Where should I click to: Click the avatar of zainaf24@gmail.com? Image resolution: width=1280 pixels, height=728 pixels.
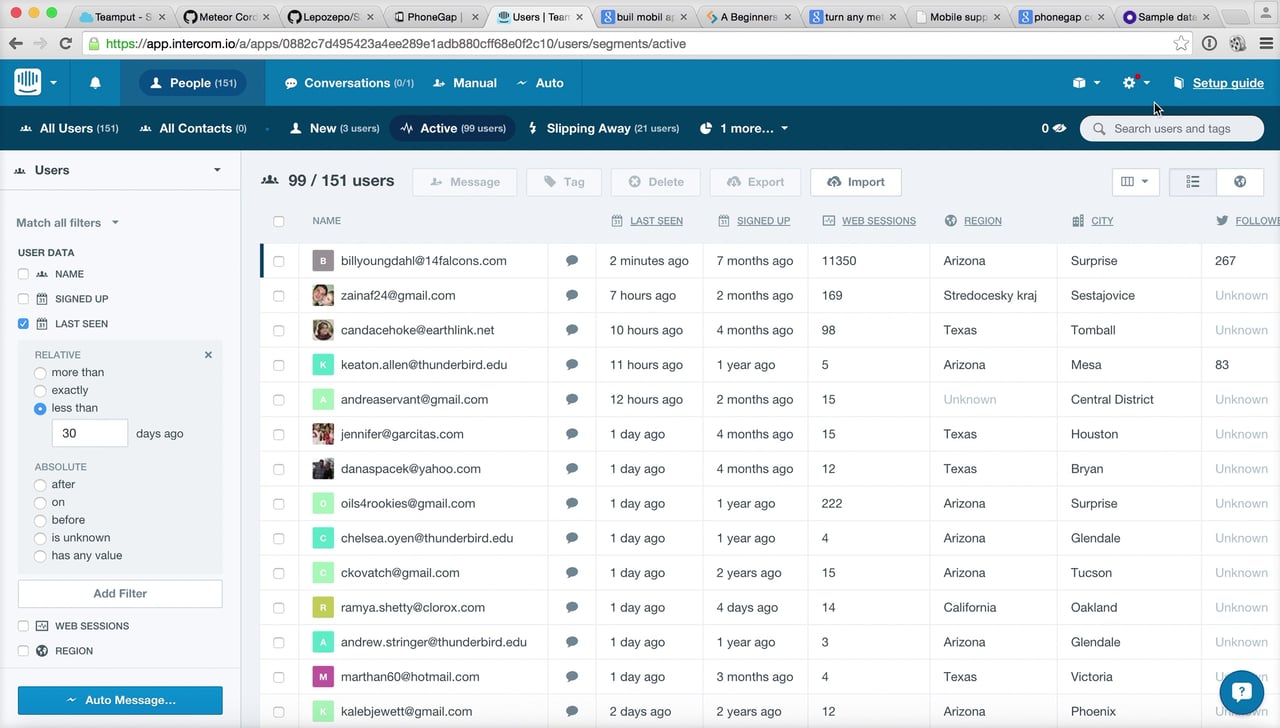(323, 295)
